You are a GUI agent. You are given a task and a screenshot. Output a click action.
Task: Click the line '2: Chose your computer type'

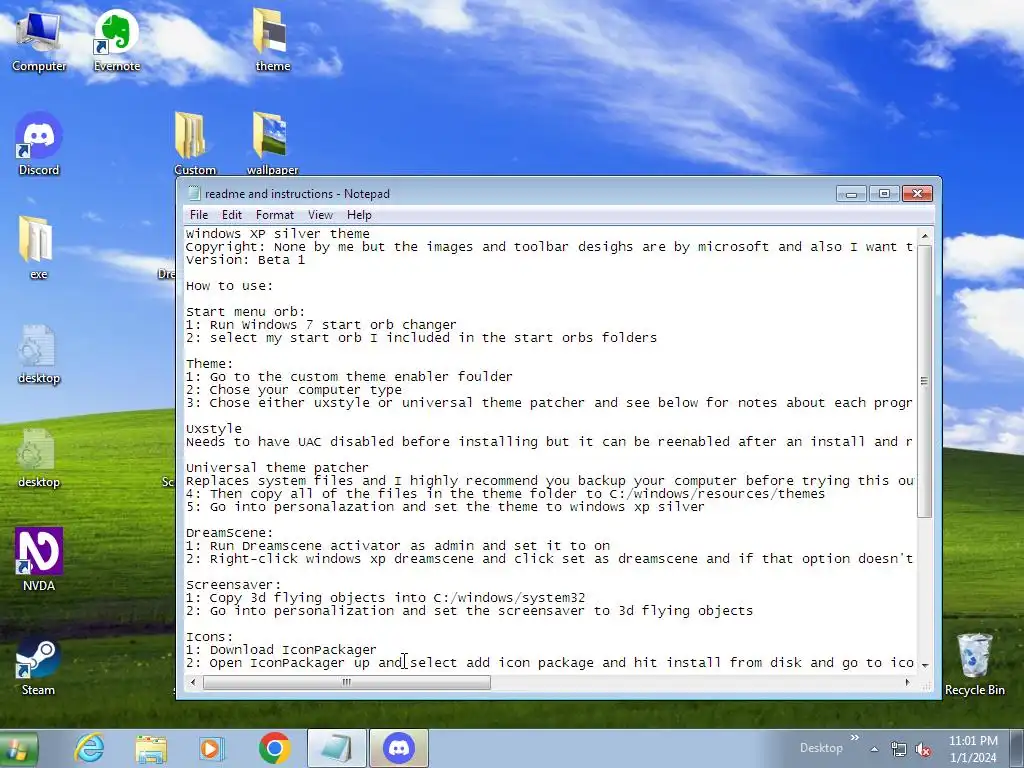[293, 390]
